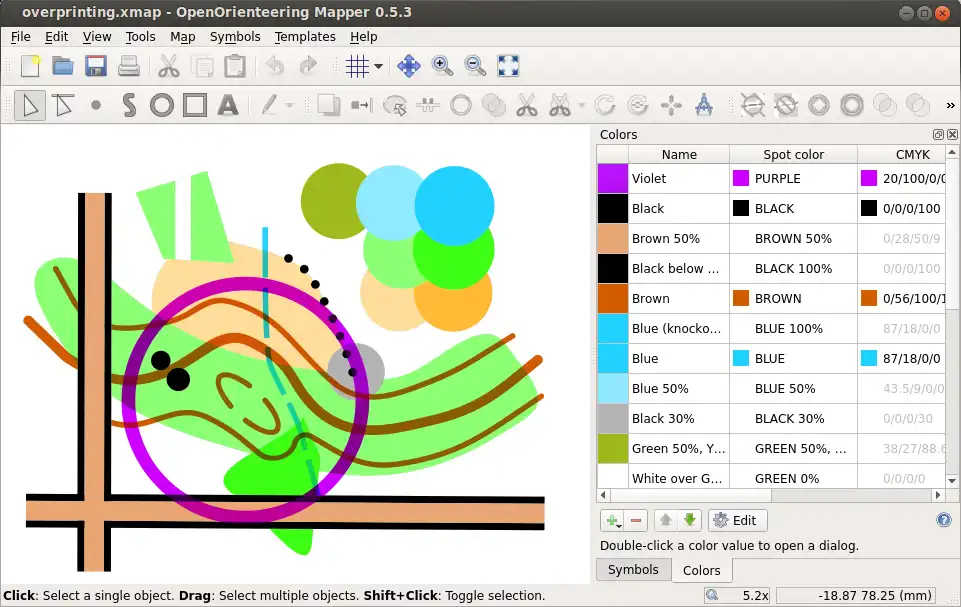Pick the Draw rectangles tool
Viewport: 961px width, 607px height.
(x=195, y=105)
